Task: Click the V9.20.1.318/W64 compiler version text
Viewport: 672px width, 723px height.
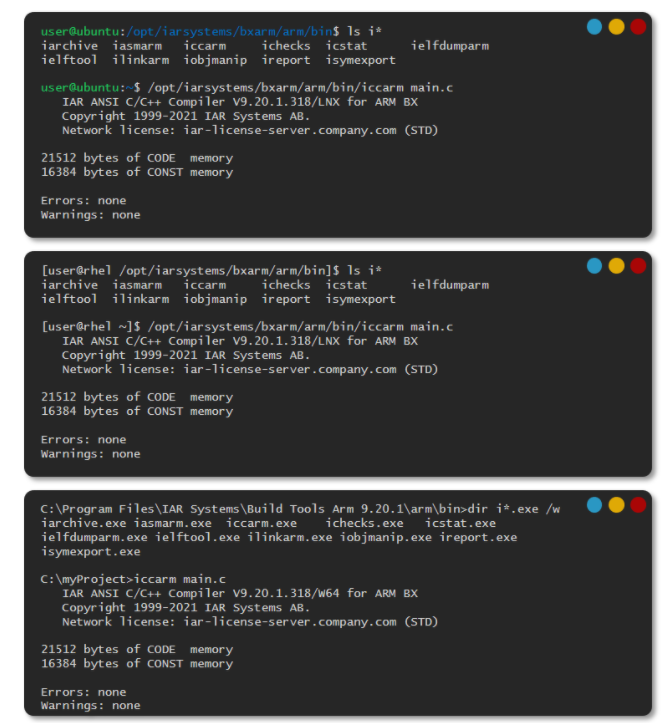Action: click(x=285, y=593)
